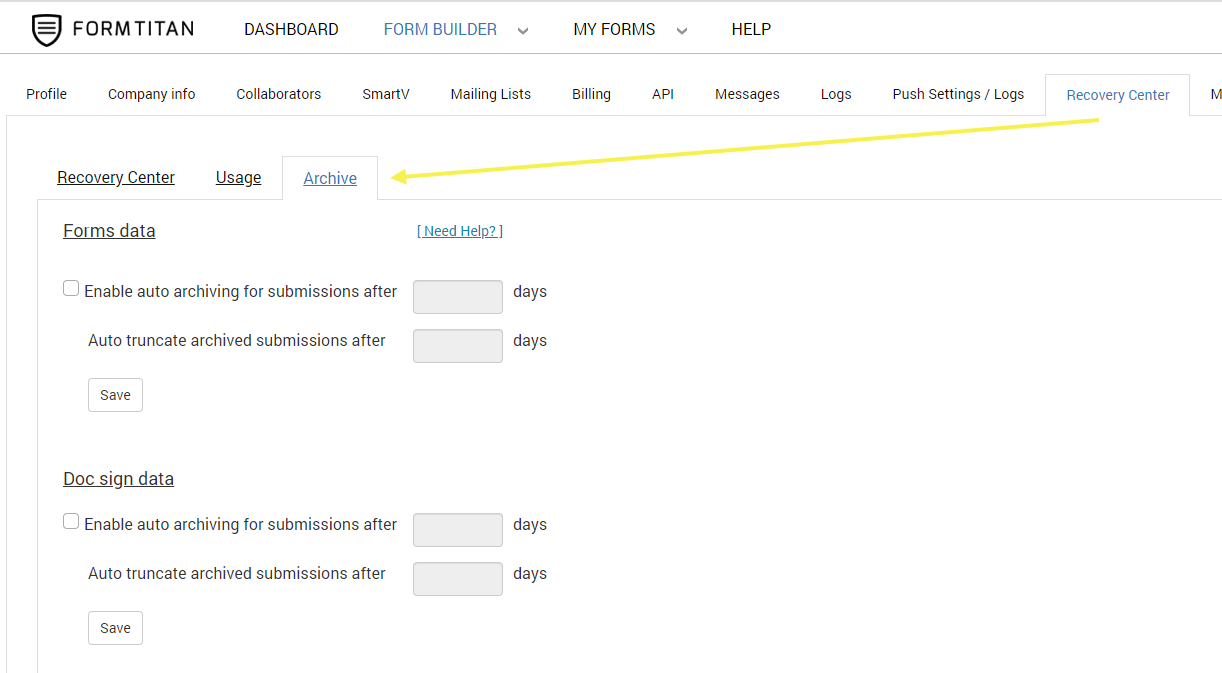Expand the My Forms dropdown chevron

click(x=682, y=31)
